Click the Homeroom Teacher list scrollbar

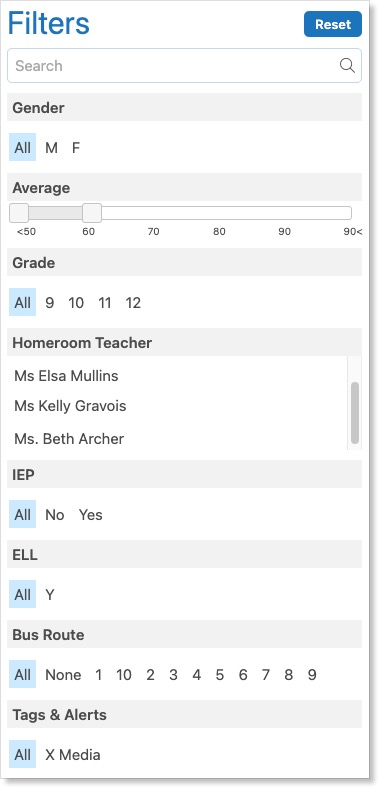point(355,413)
